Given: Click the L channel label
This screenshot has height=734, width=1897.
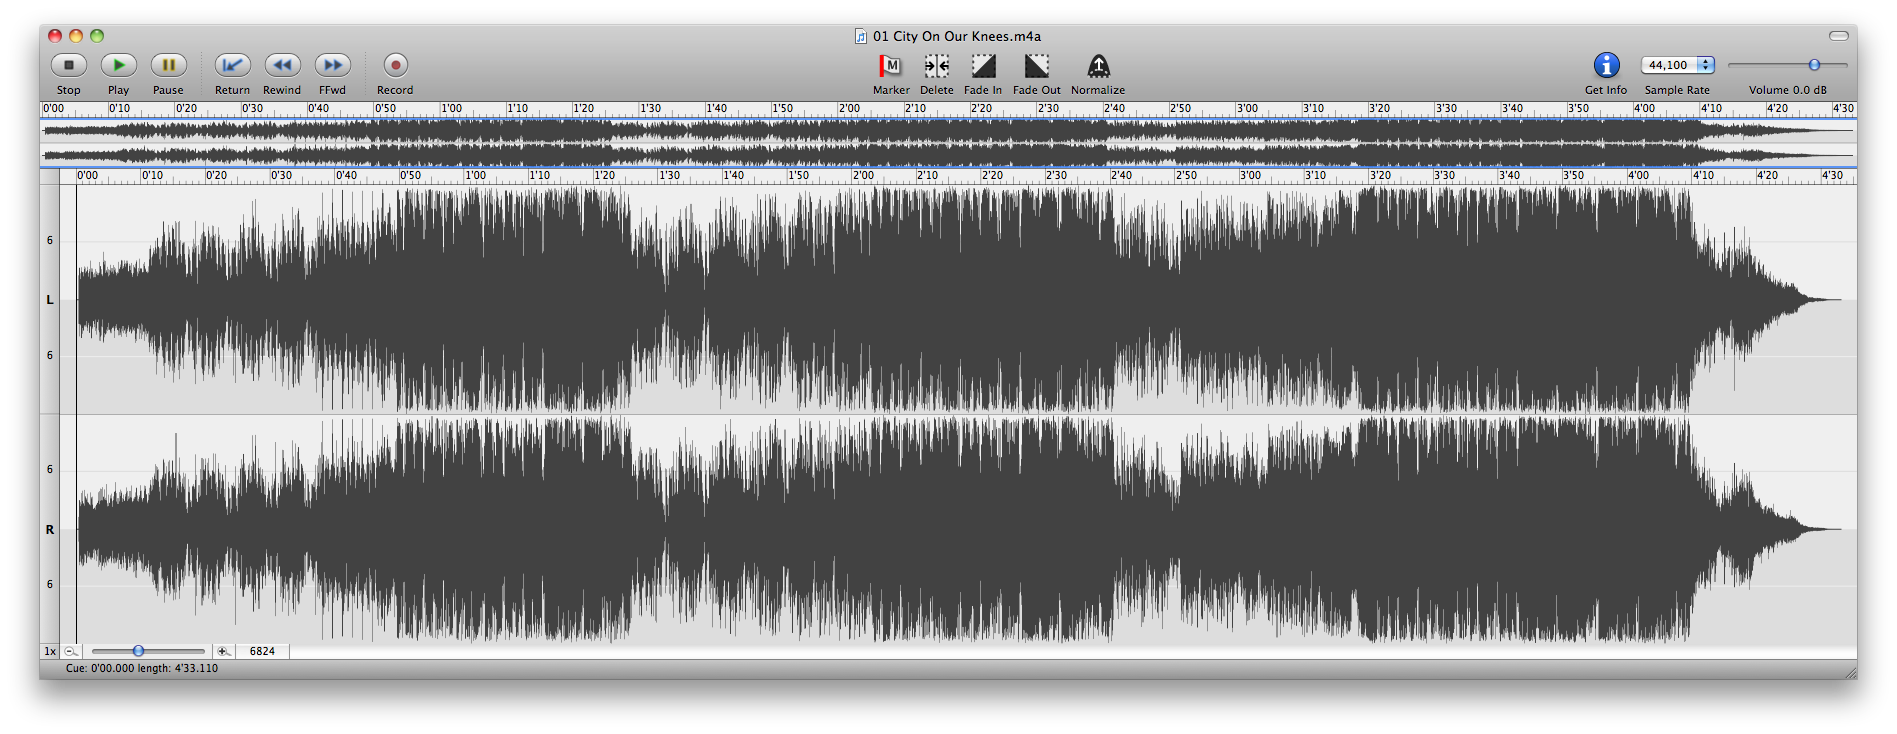Looking at the screenshot, I should click(50, 299).
